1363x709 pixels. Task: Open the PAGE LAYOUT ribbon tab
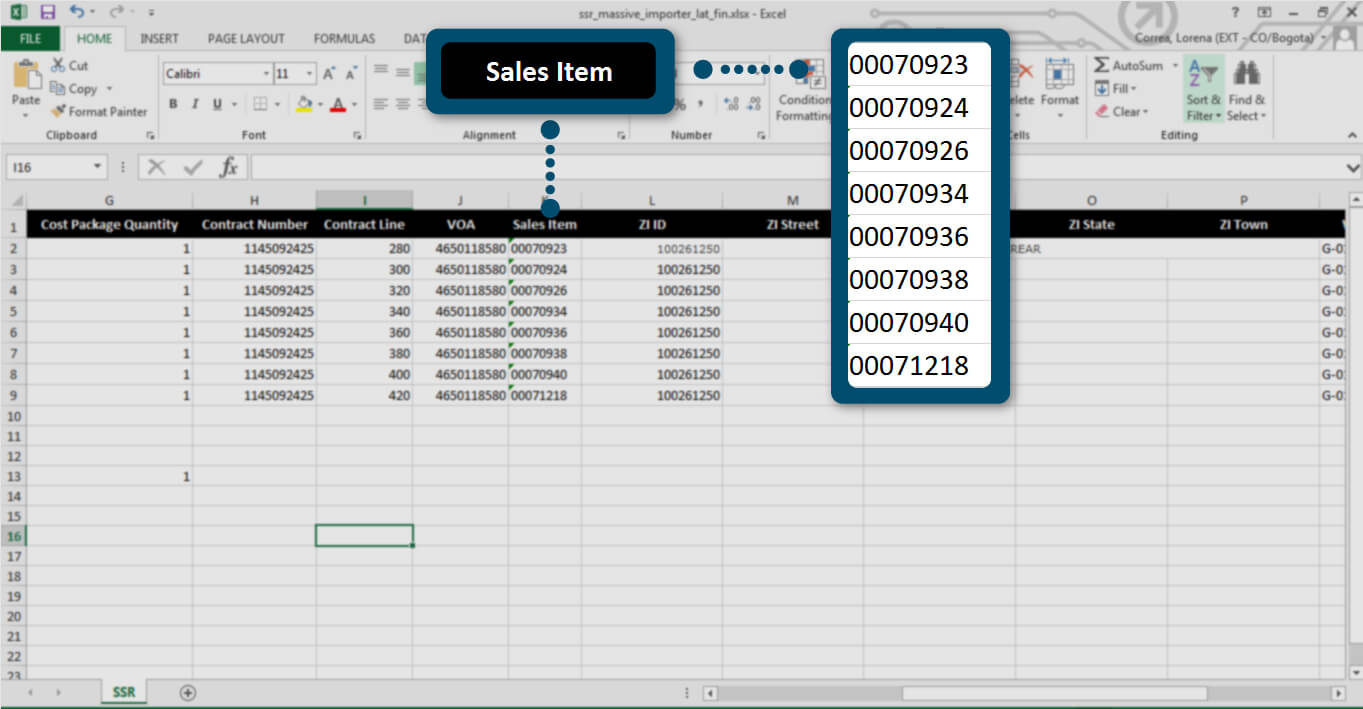[x=246, y=39]
